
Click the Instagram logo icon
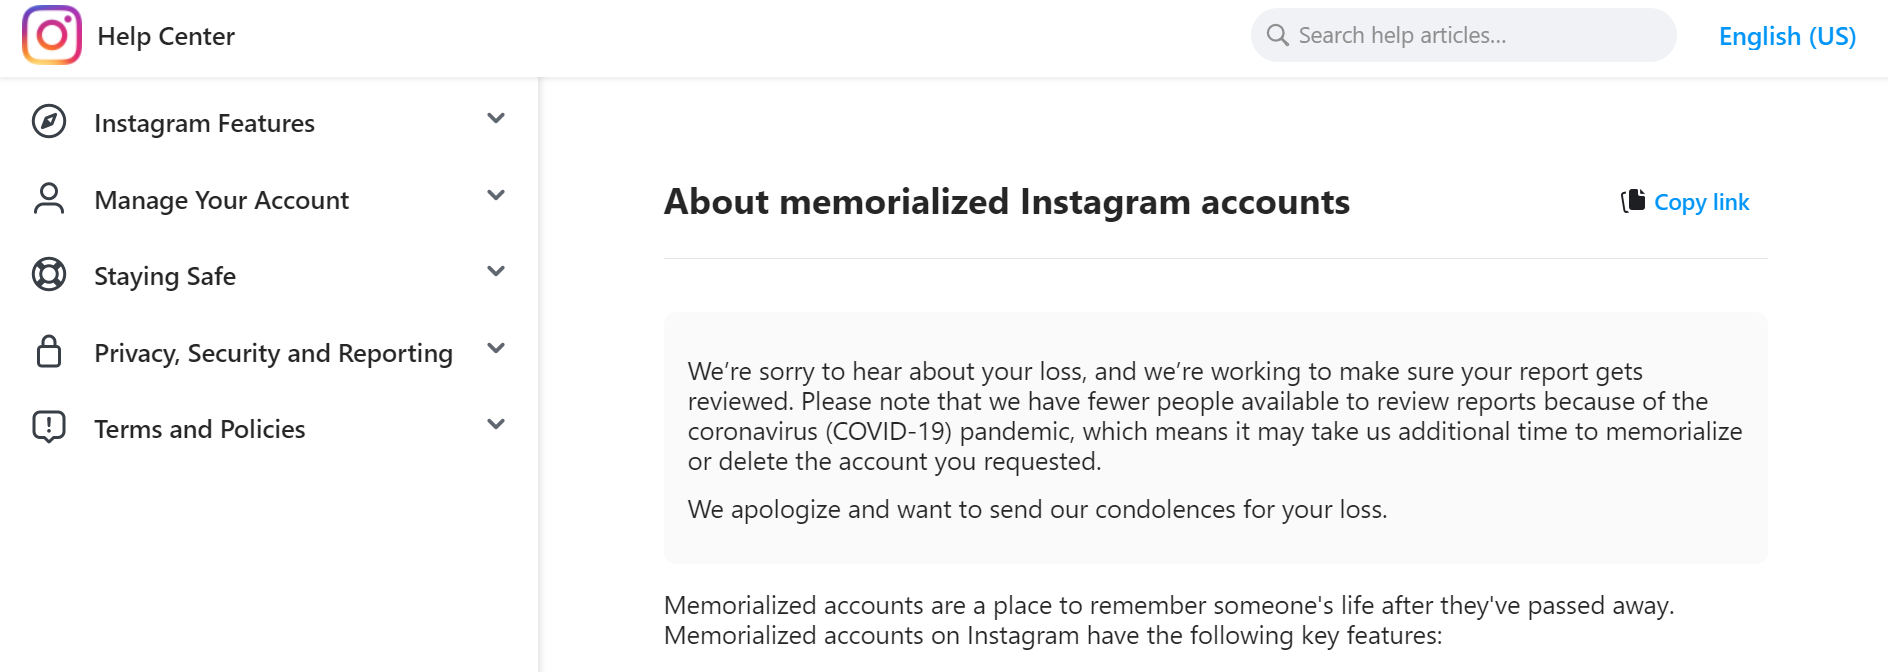click(x=52, y=35)
